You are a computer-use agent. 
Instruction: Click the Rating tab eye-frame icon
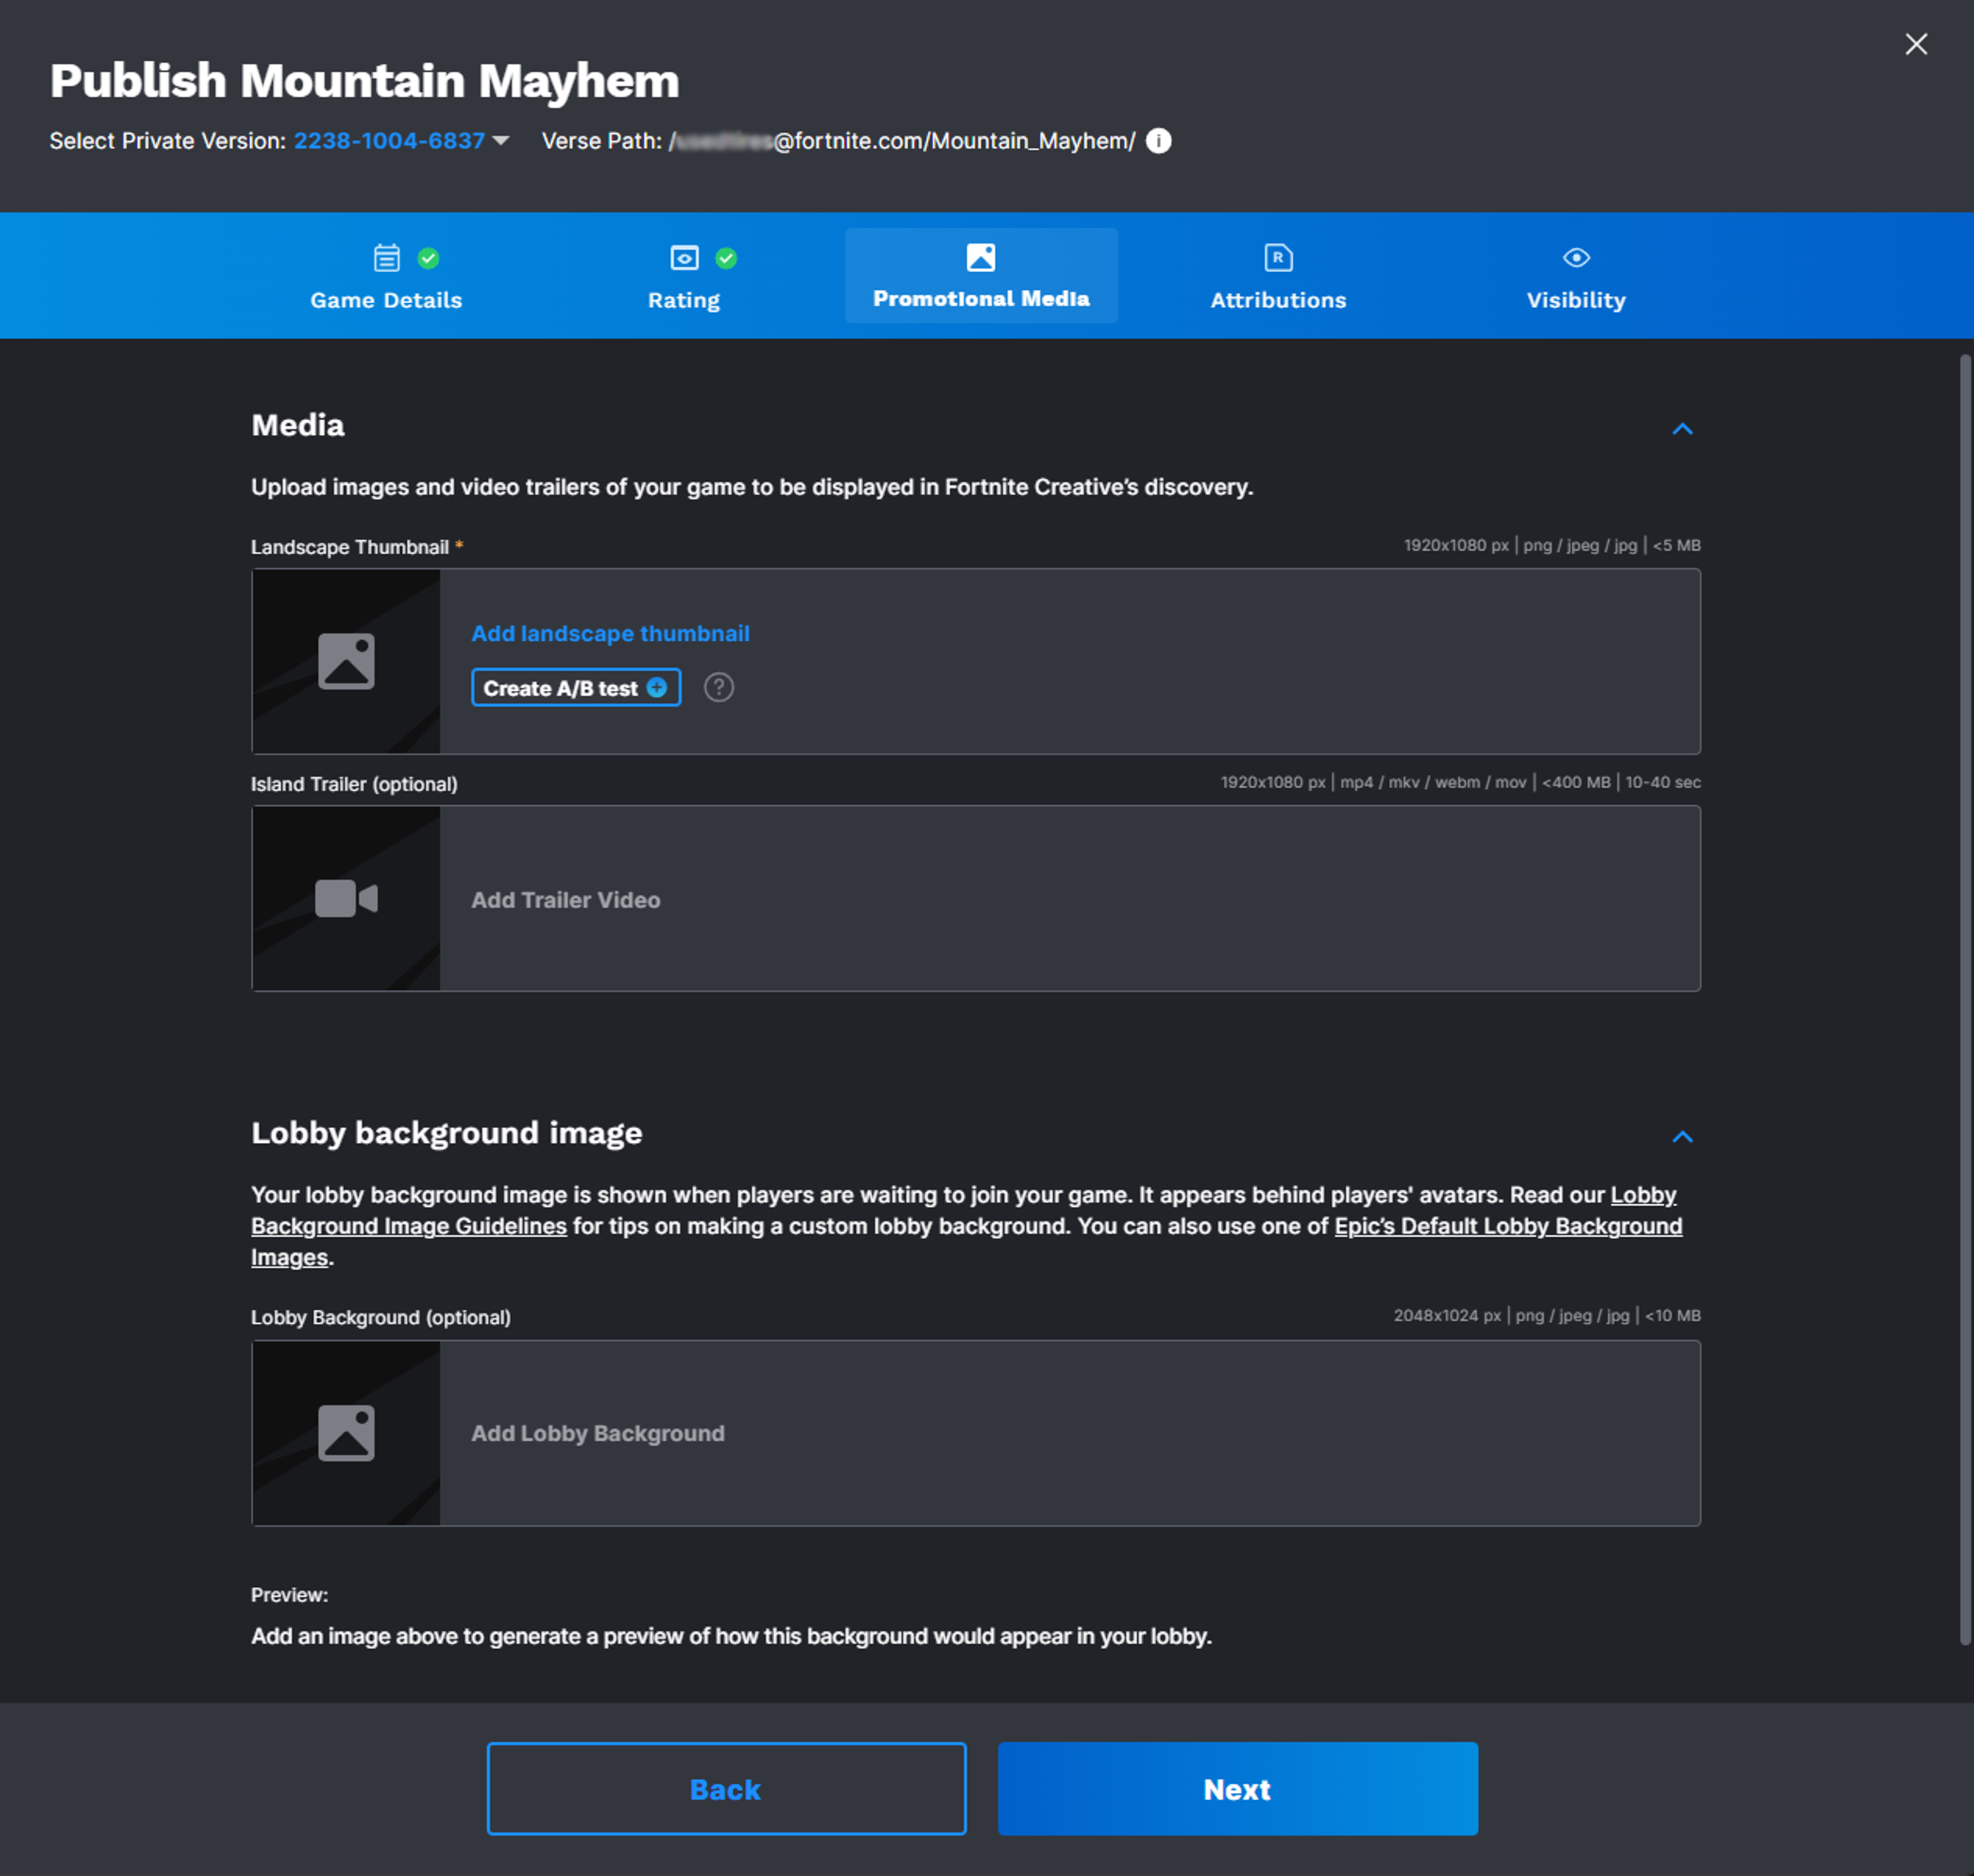(684, 258)
